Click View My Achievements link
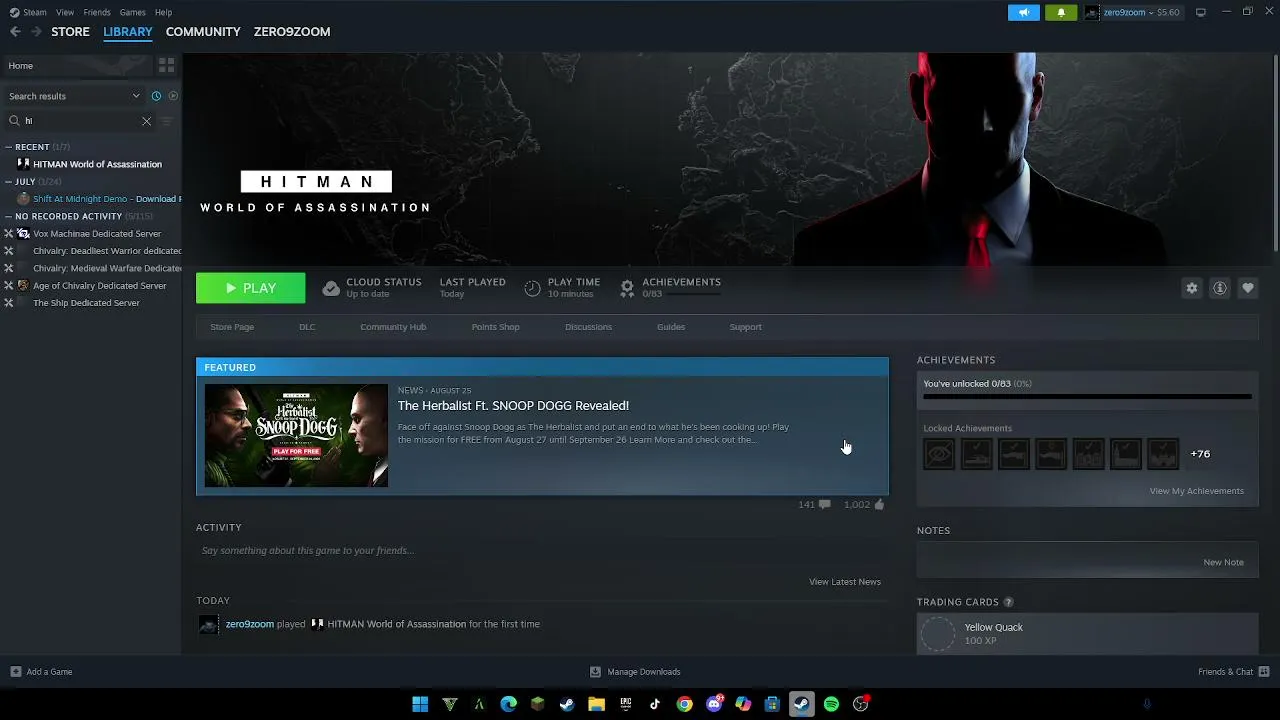This screenshot has width=1280, height=720. pyautogui.click(x=1197, y=491)
